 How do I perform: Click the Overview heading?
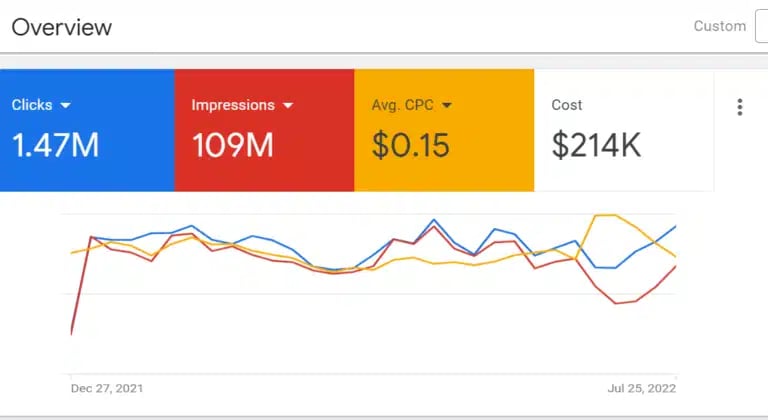(62, 27)
